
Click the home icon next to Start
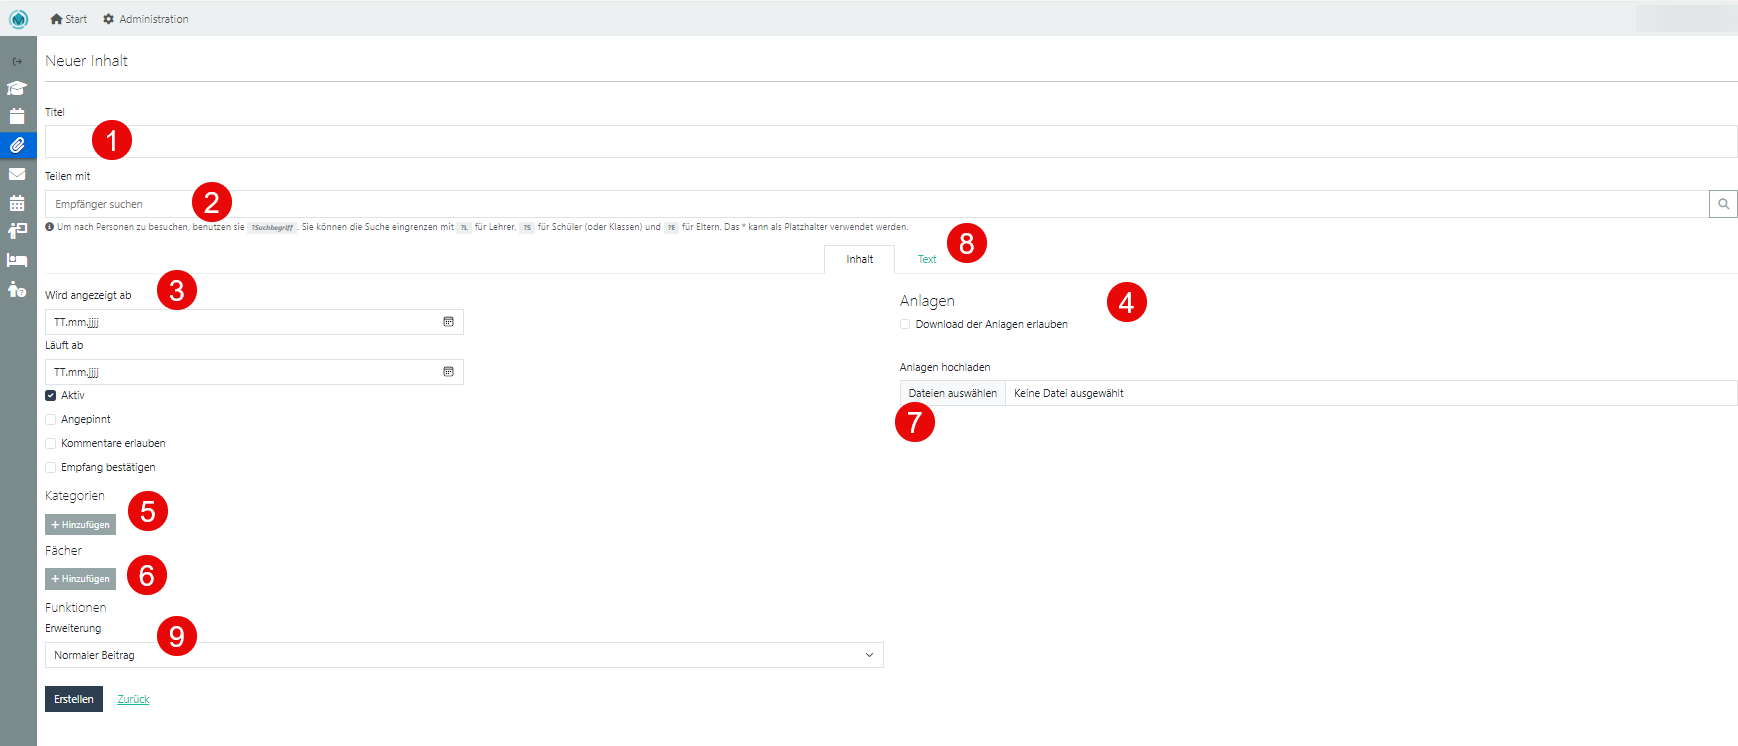tap(56, 19)
